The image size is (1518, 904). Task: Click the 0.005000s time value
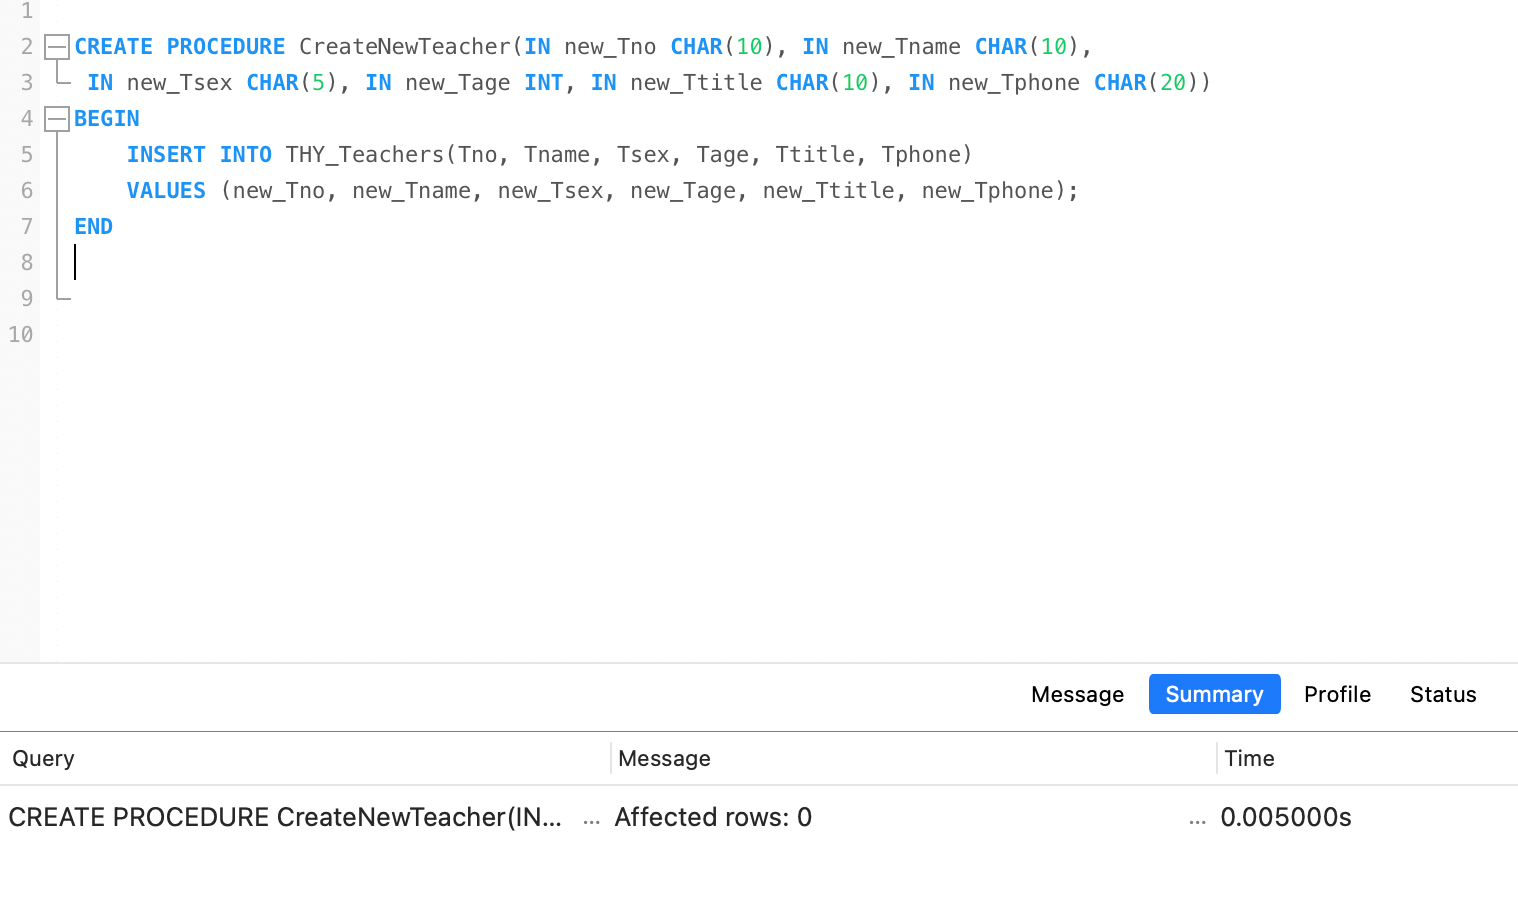pyautogui.click(x=1285, y=817)
